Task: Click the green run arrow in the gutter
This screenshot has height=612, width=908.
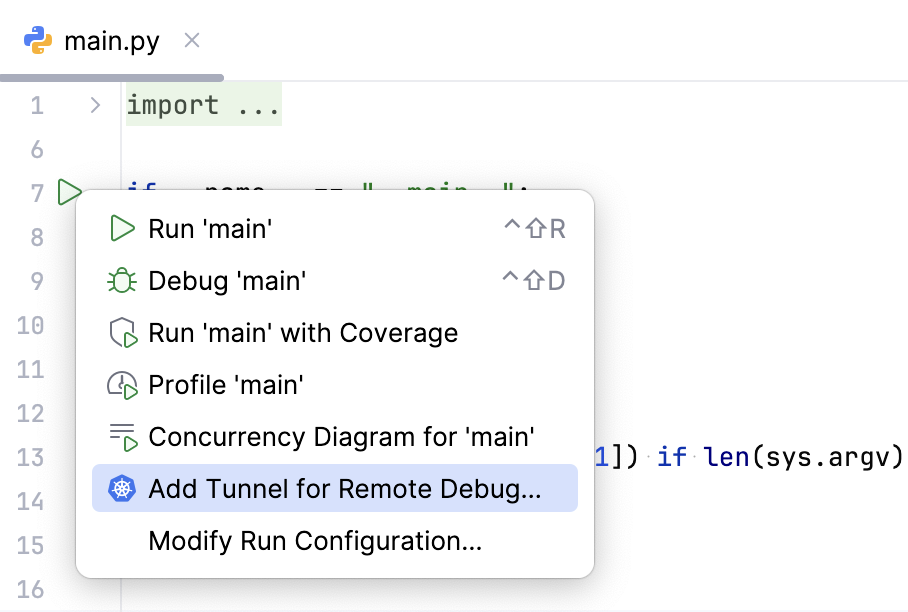Action: tap(68, 193)
